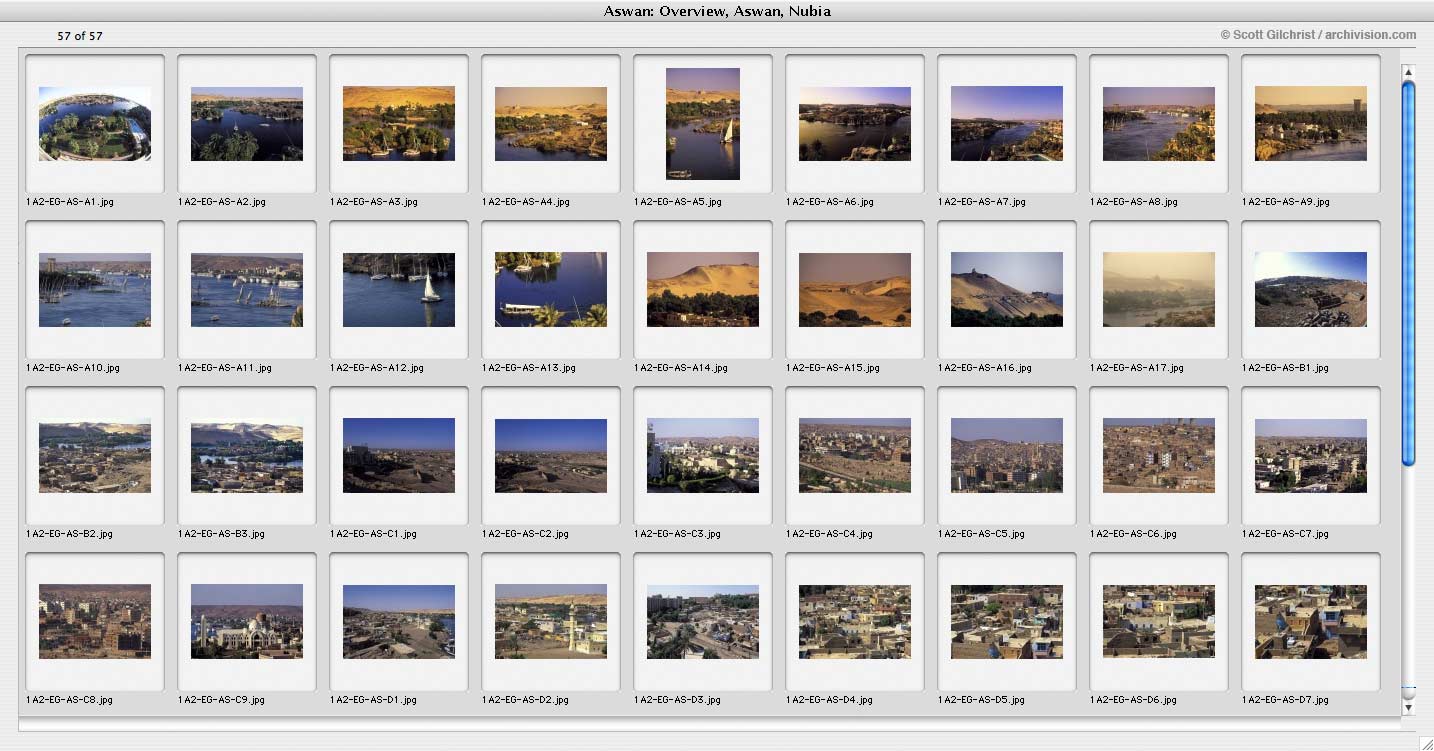Choose the 1A2-EG-AS-C5.jpg thumbnail
The image size is (1434, 751).
coord(1007,456)
